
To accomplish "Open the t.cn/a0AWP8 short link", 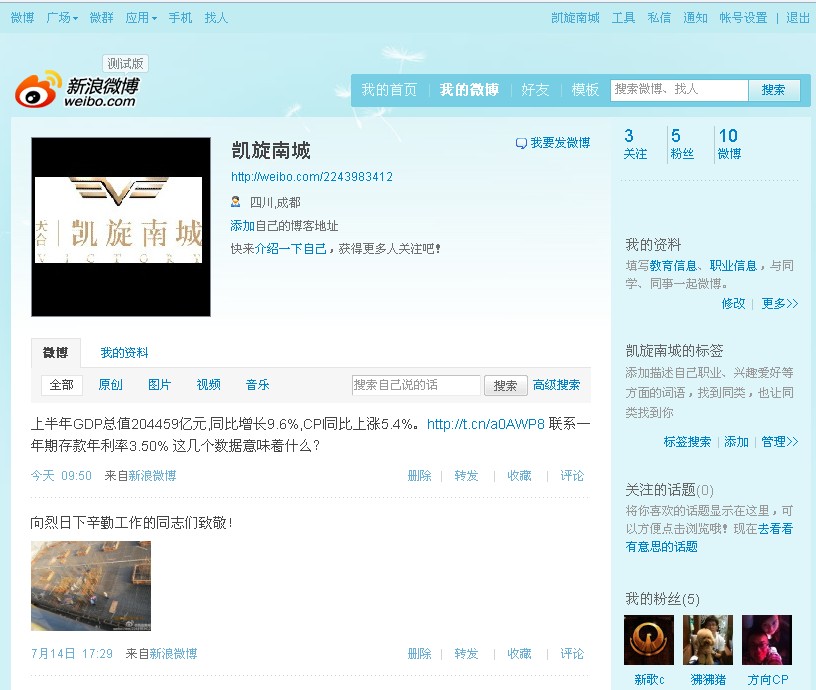I will click(x=485, y=424).
